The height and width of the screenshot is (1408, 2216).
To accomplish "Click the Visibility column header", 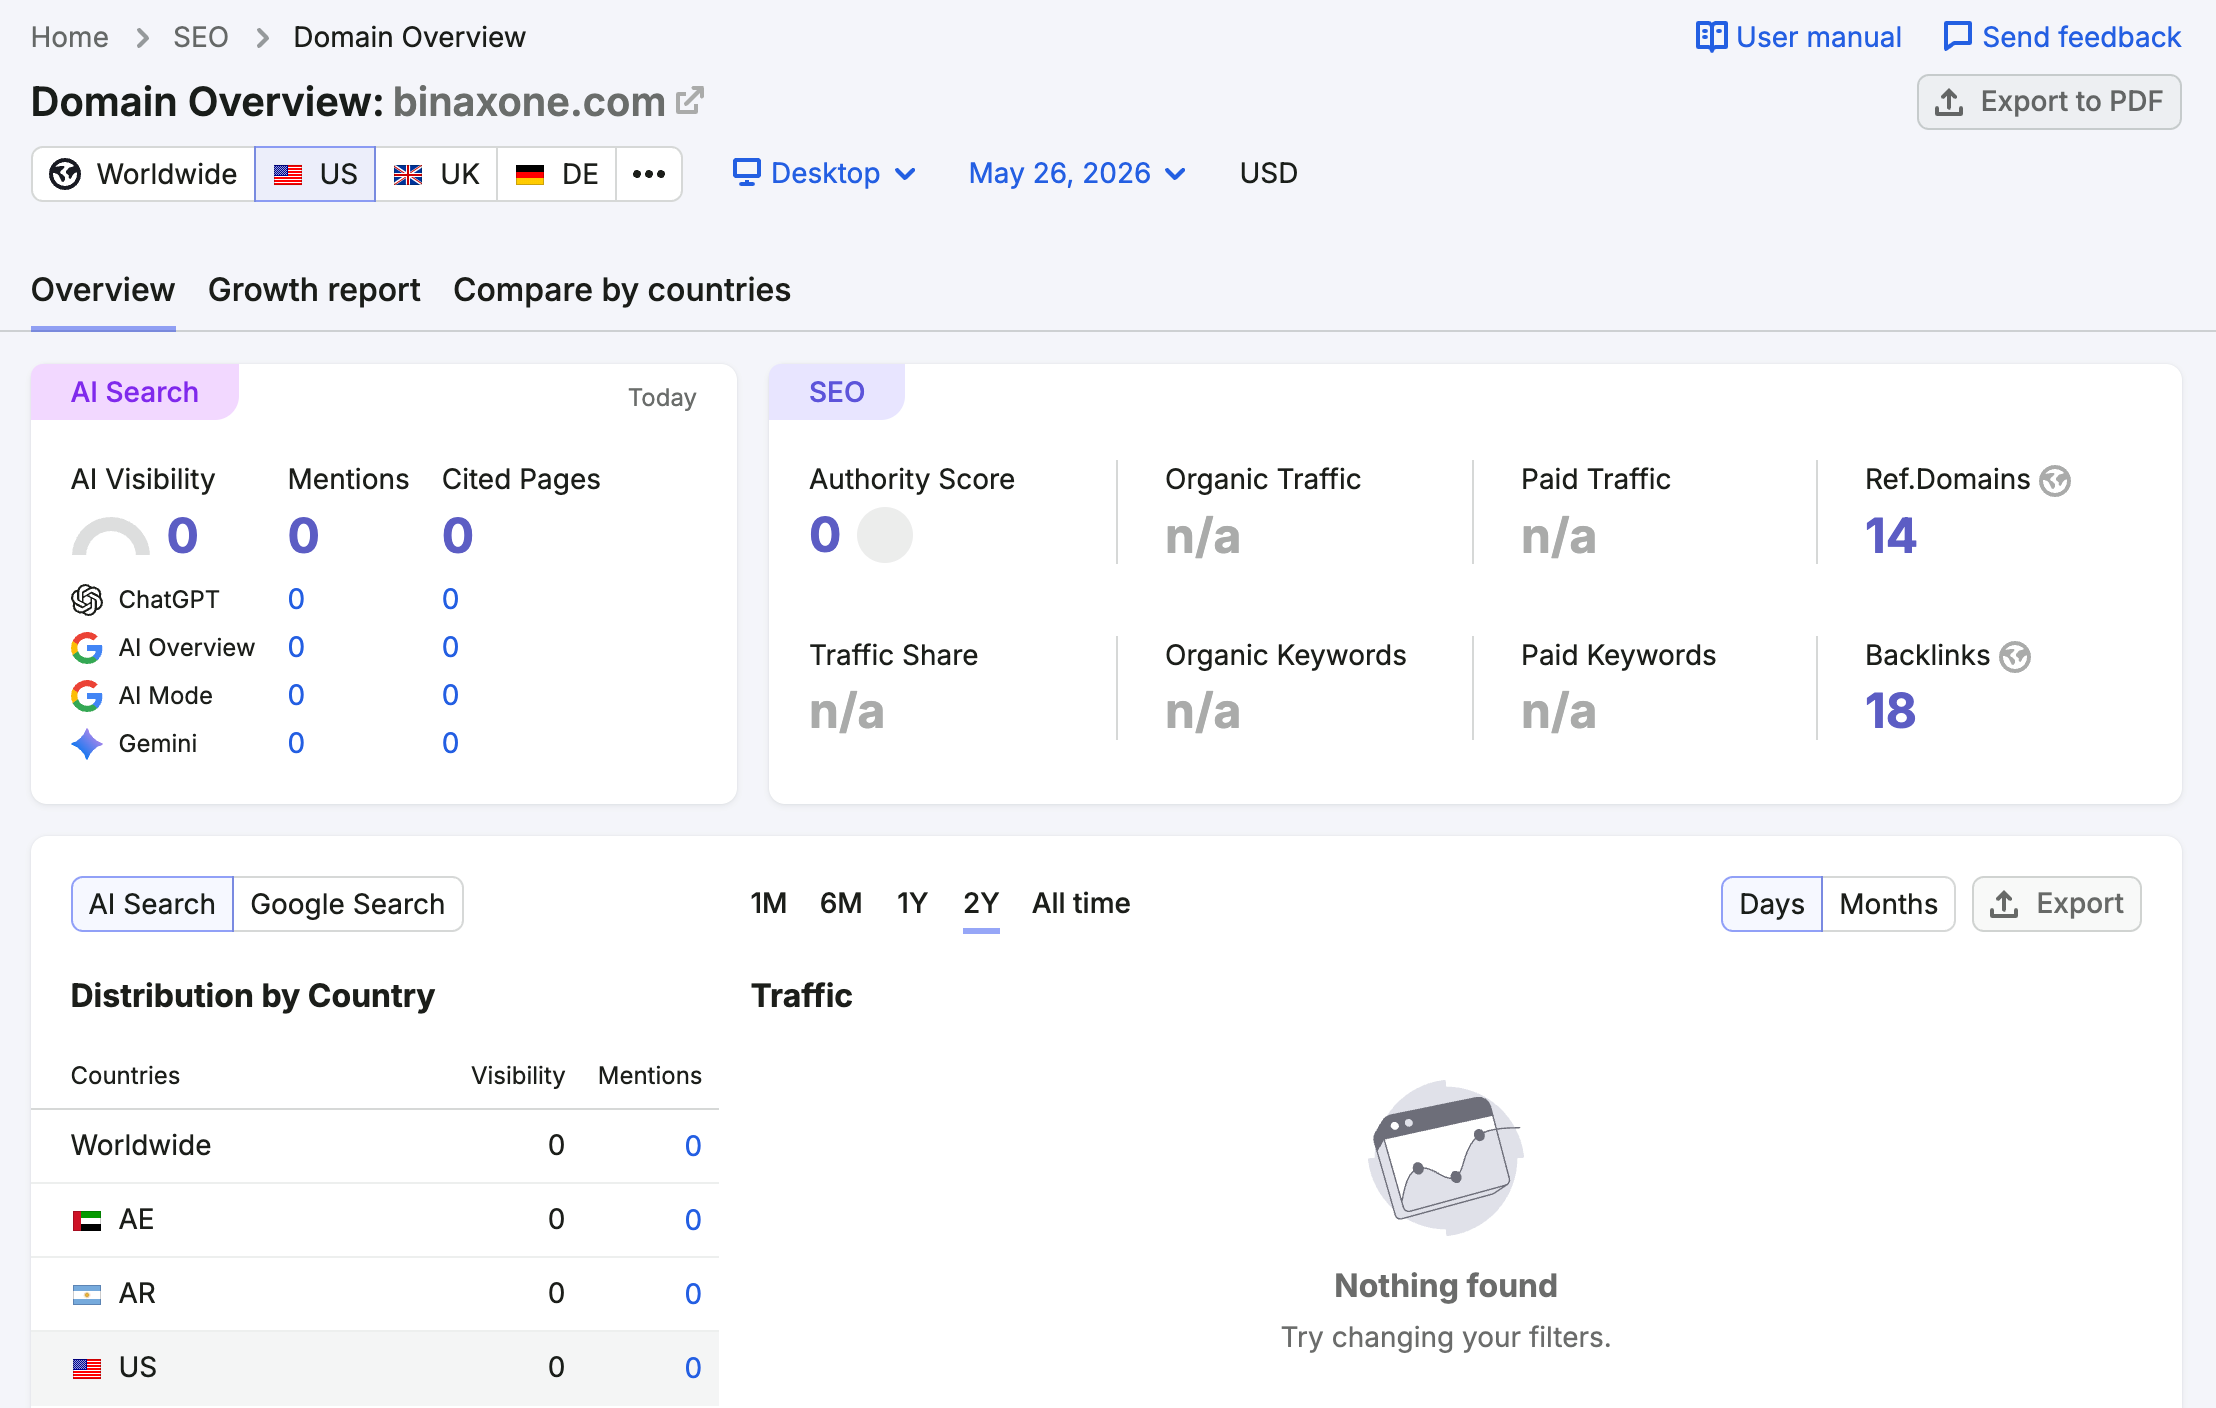I will pos(518,1075).
